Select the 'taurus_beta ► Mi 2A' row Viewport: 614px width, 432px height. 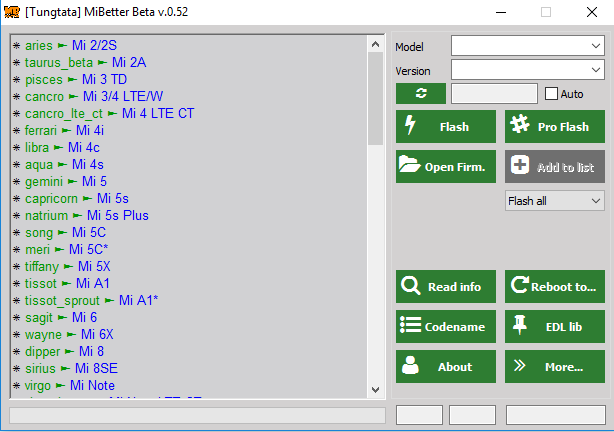point(189,62)
